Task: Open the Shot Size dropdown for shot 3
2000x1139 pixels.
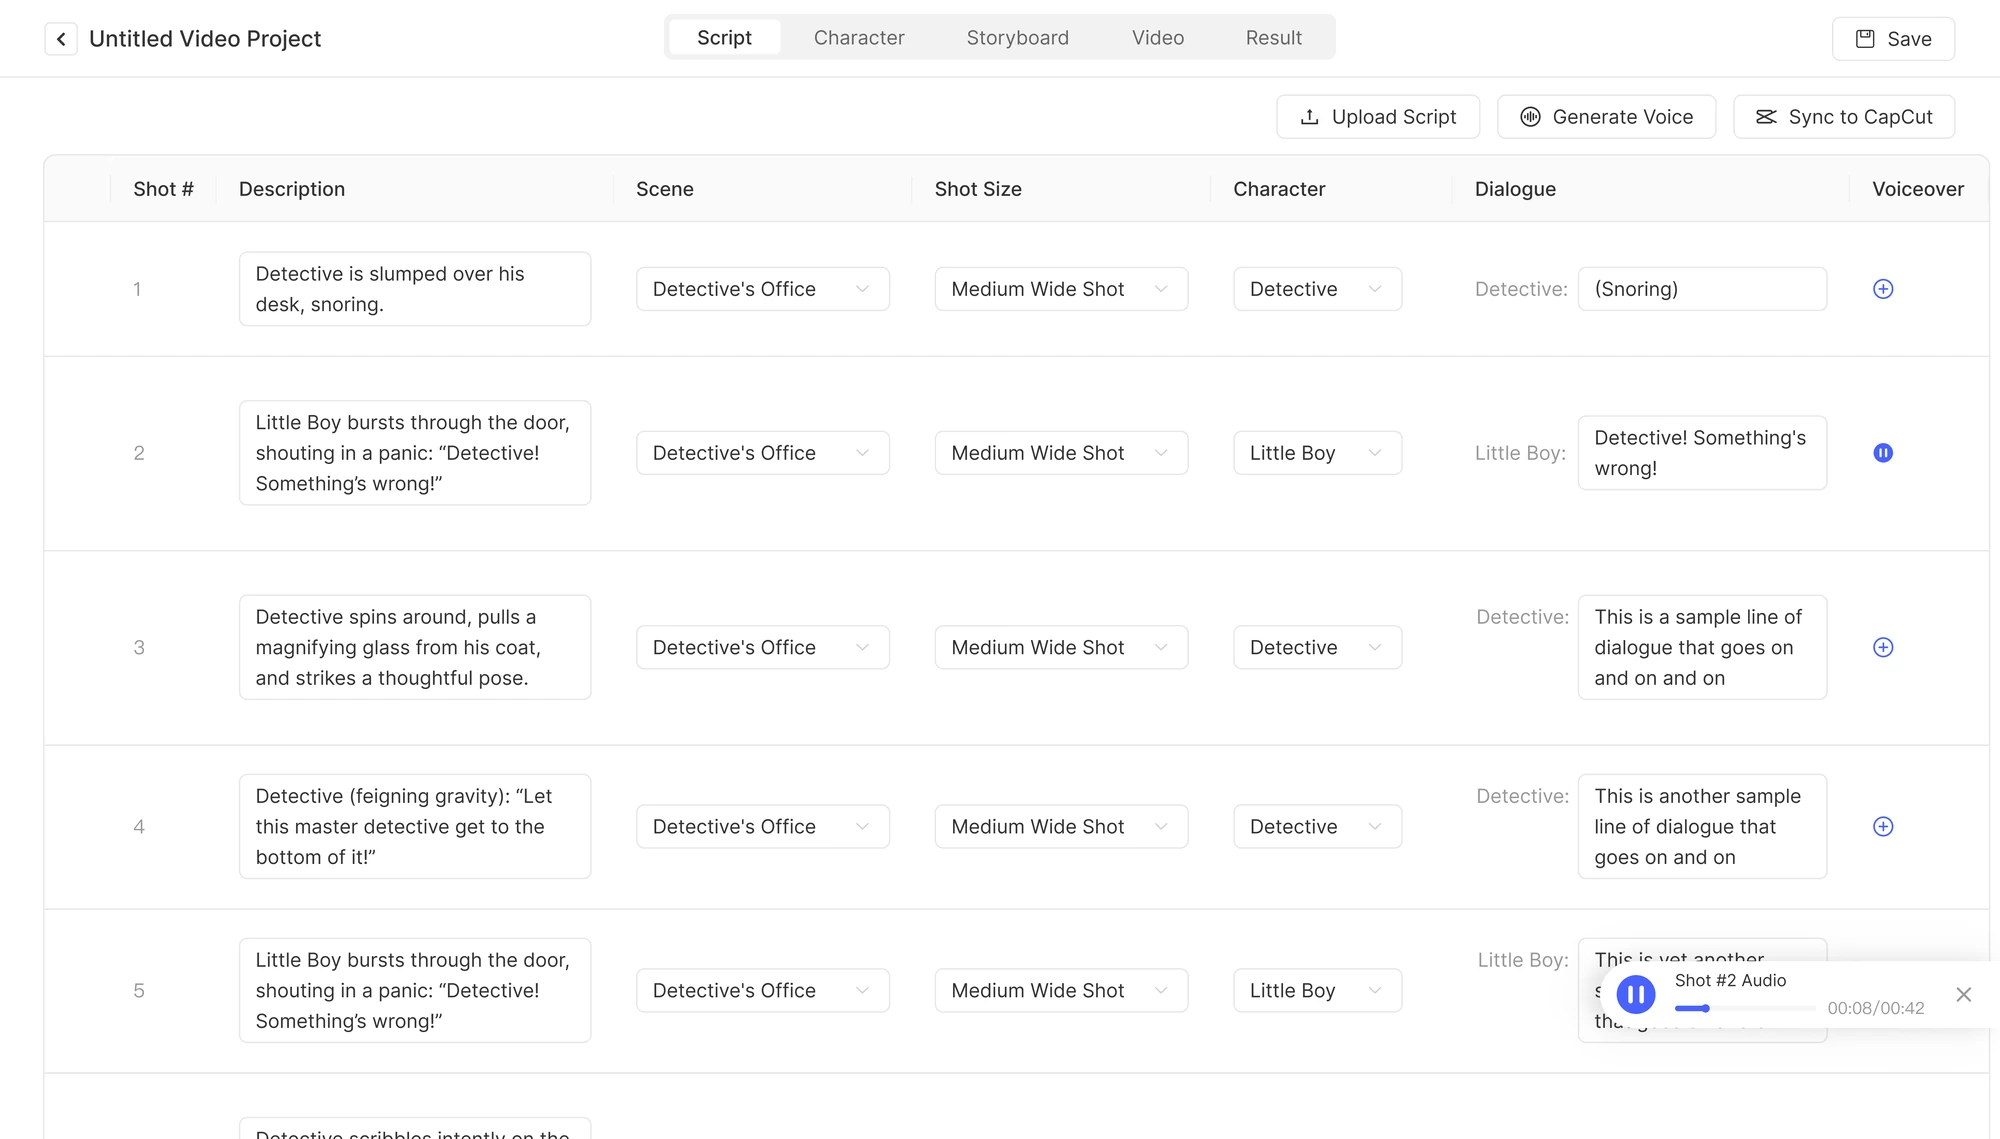Action: click(x=1061, y=647)
